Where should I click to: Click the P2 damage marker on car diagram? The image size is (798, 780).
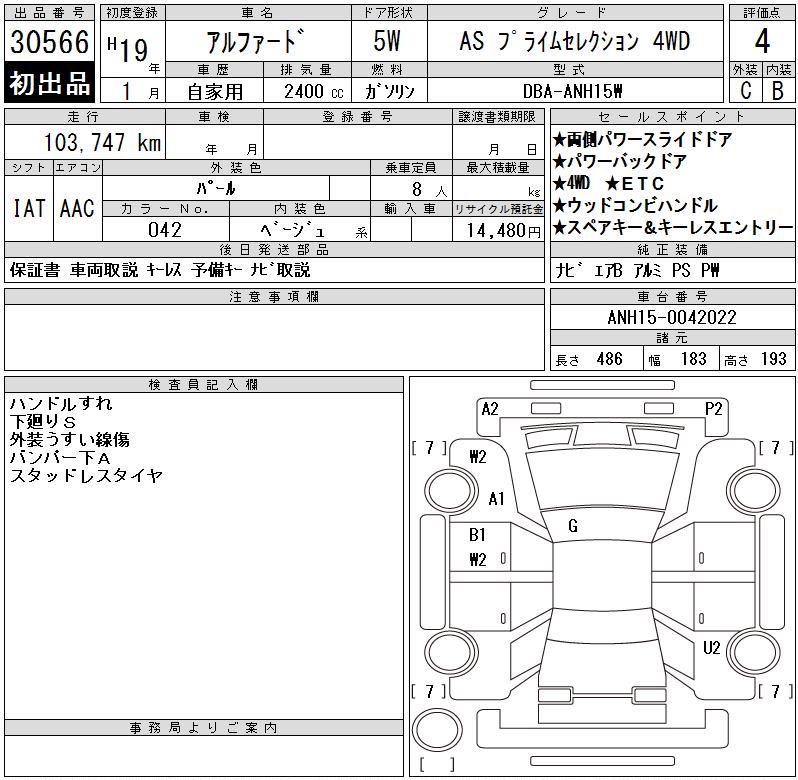click(x=713, y=408)
